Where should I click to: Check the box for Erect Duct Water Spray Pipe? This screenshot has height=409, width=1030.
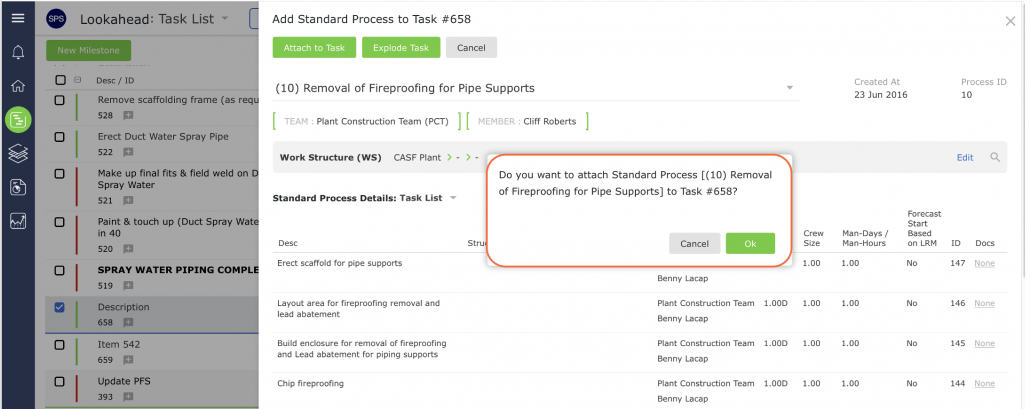point(60,137)
